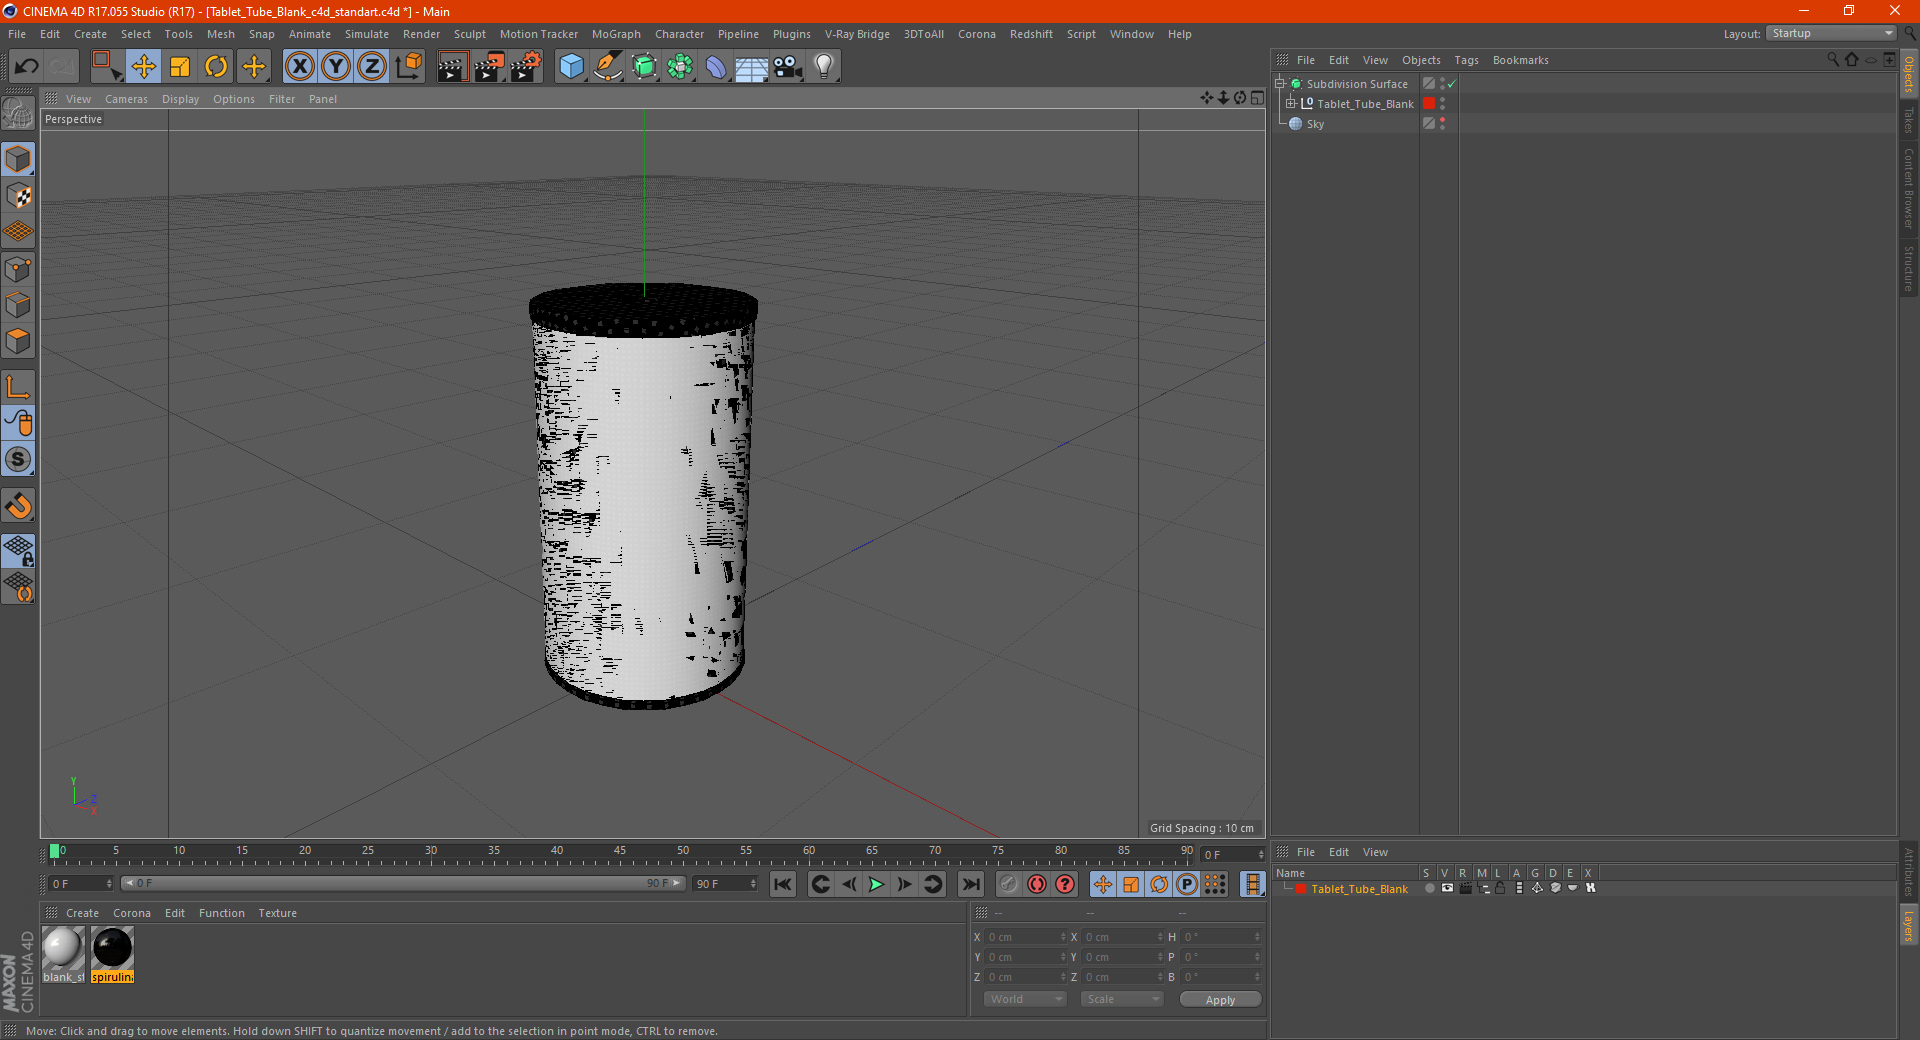This screenshot has width=1920, height=1040.
Task: Add a Subdivision Surface generator
Action: pyautogui.click(x=644, y=67)
